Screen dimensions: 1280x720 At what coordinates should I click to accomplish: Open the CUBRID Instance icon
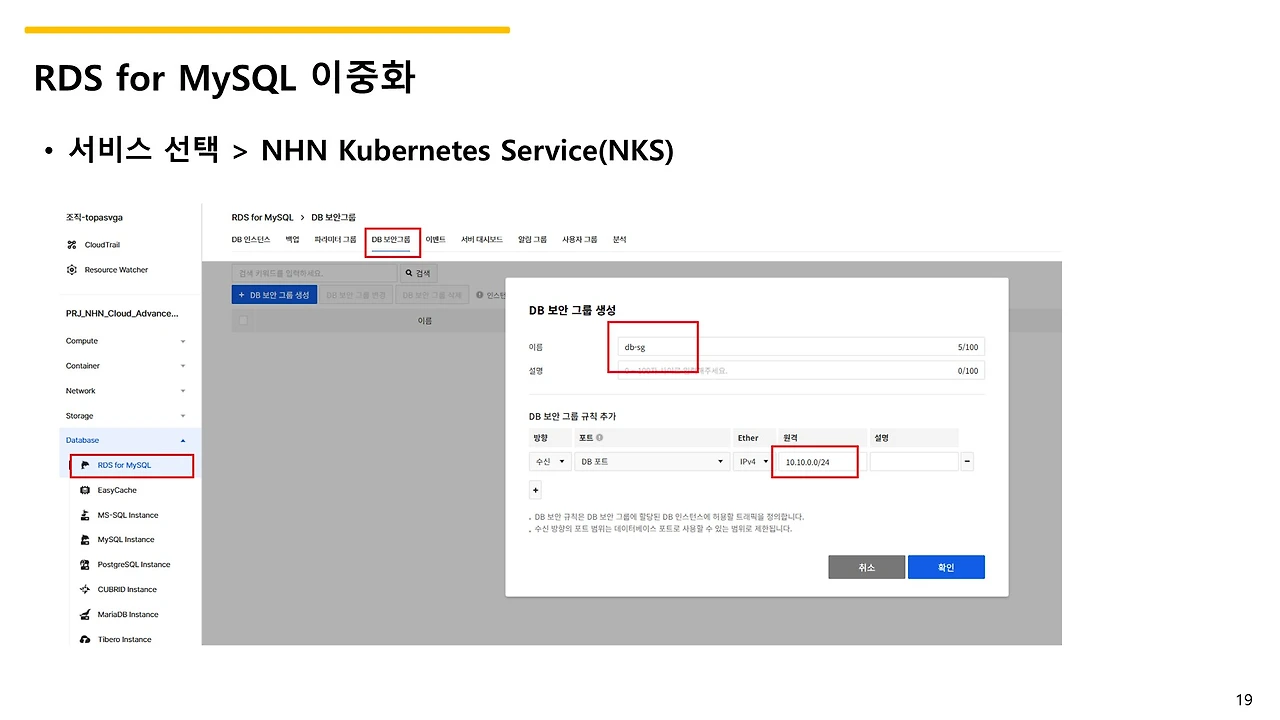tap(85, 590)
